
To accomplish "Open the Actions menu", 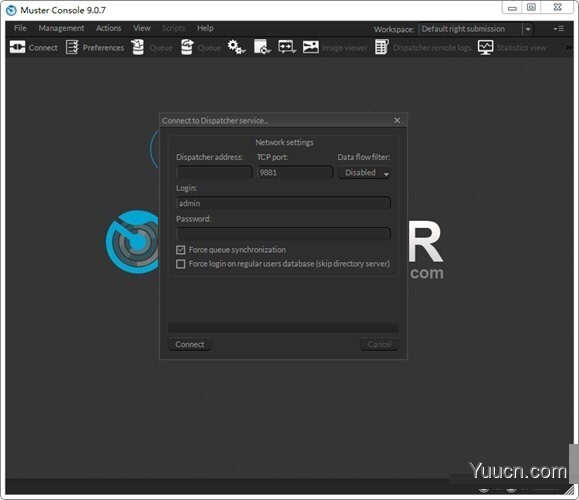I will coord(109,28).
